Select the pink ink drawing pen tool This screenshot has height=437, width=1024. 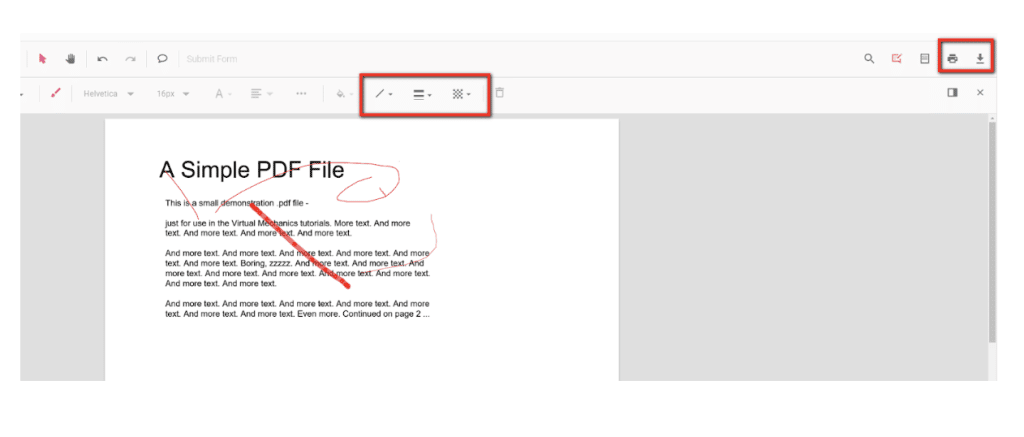56,93
